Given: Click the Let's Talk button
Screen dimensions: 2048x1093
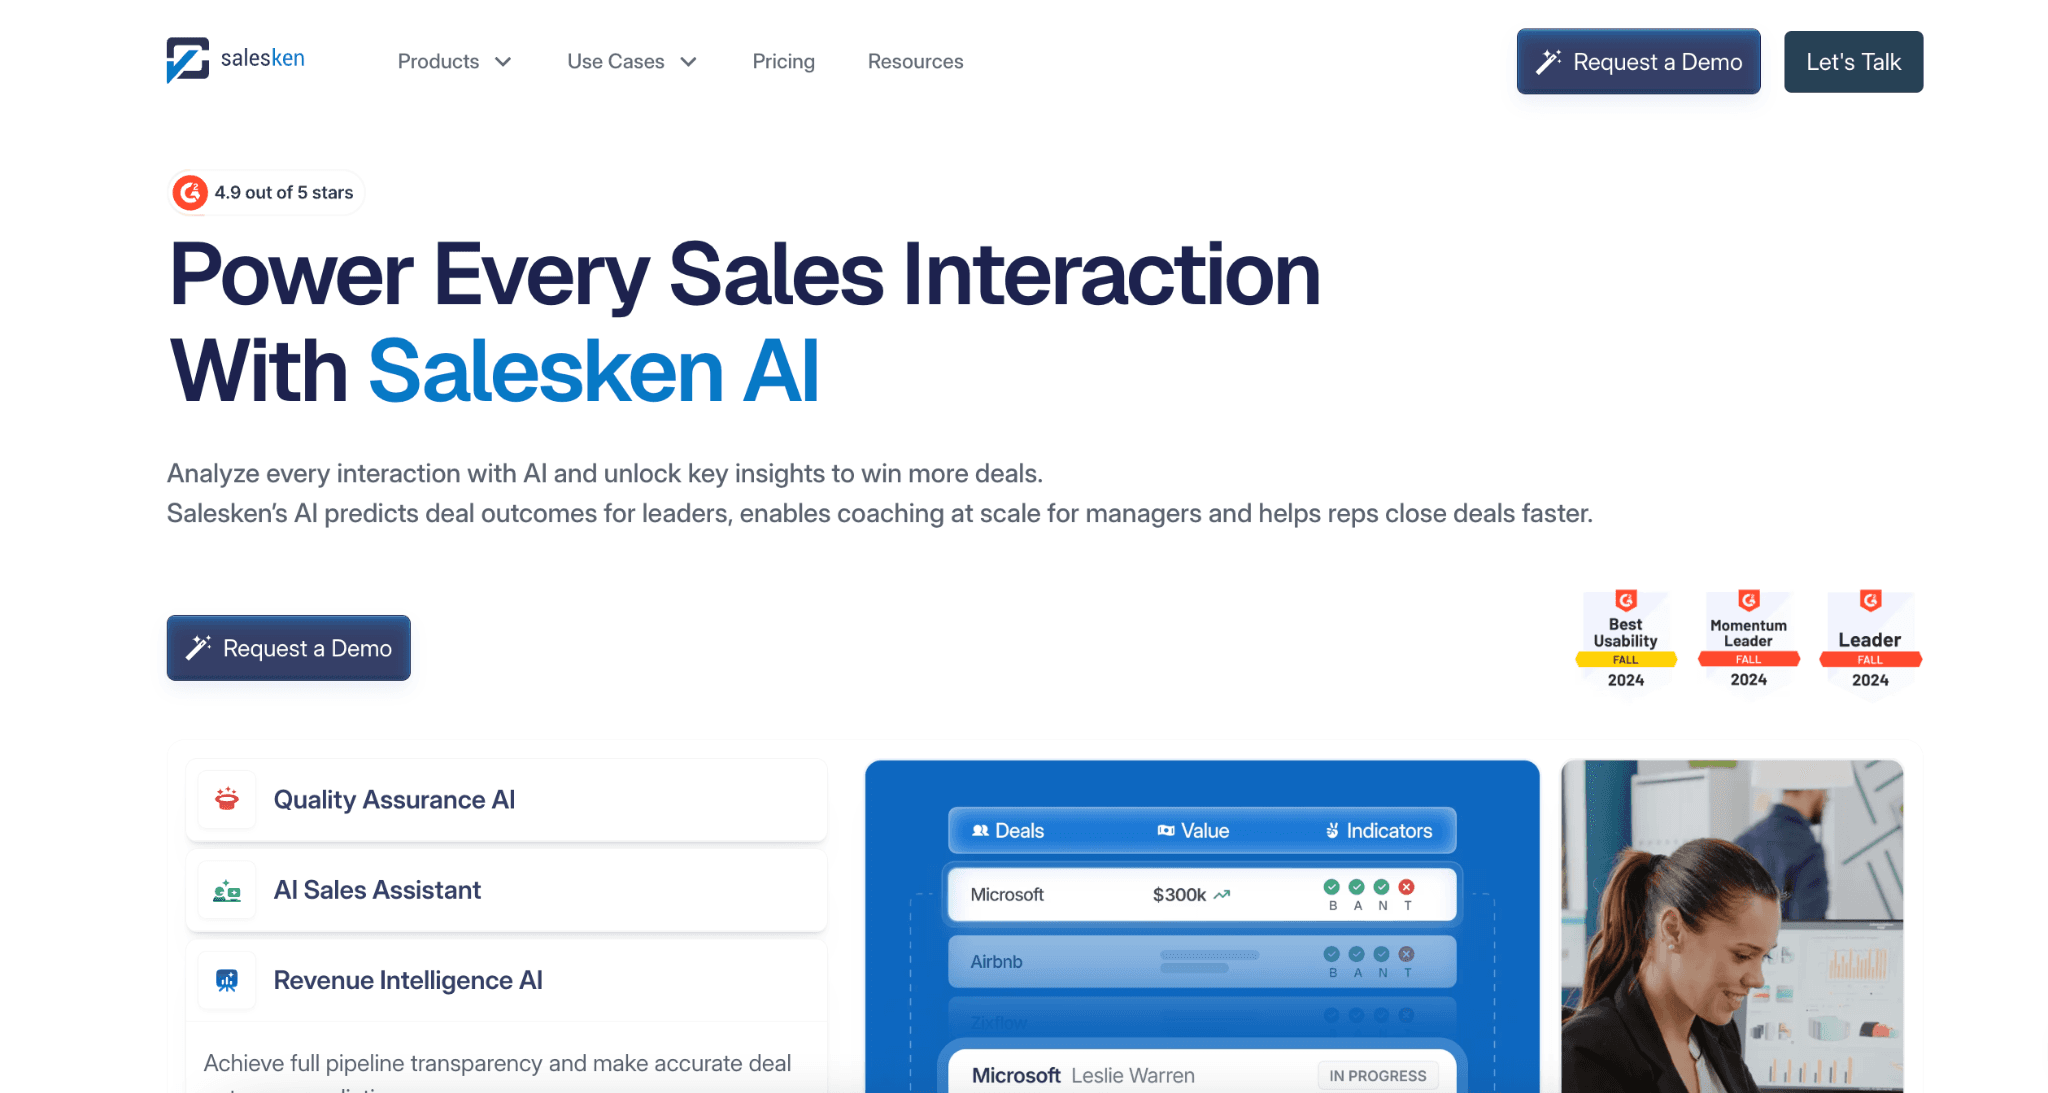Looking at the screenshot, I should pyautogui.click(x=1852, y=61).
